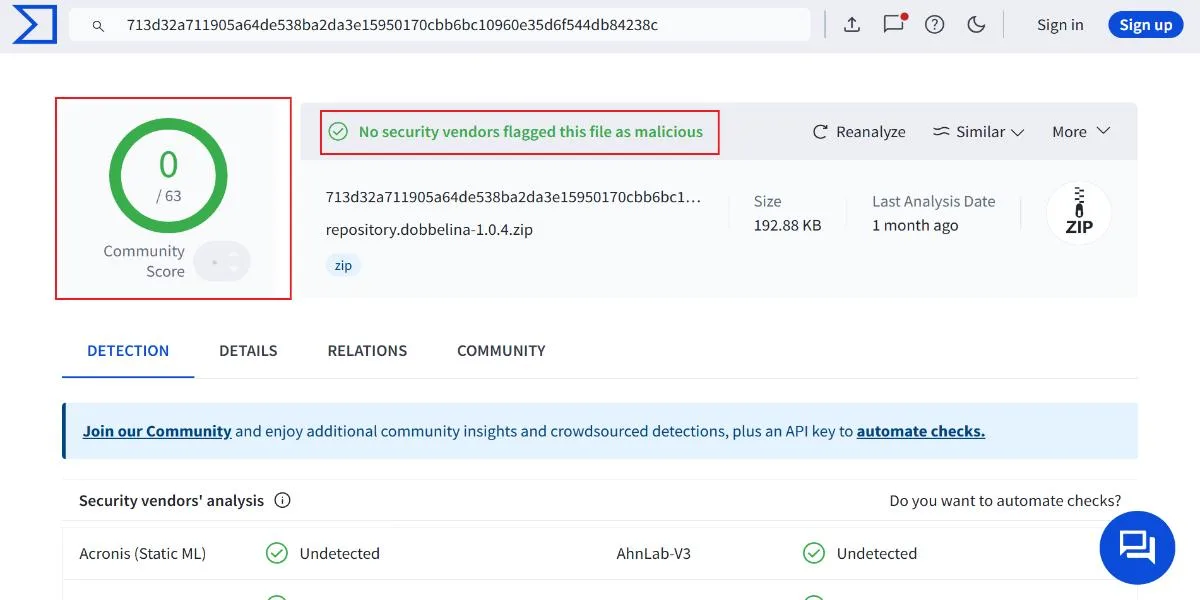Select the DETECTION tab
This screenshot has height=600, width=1200.
click(128, 351)
